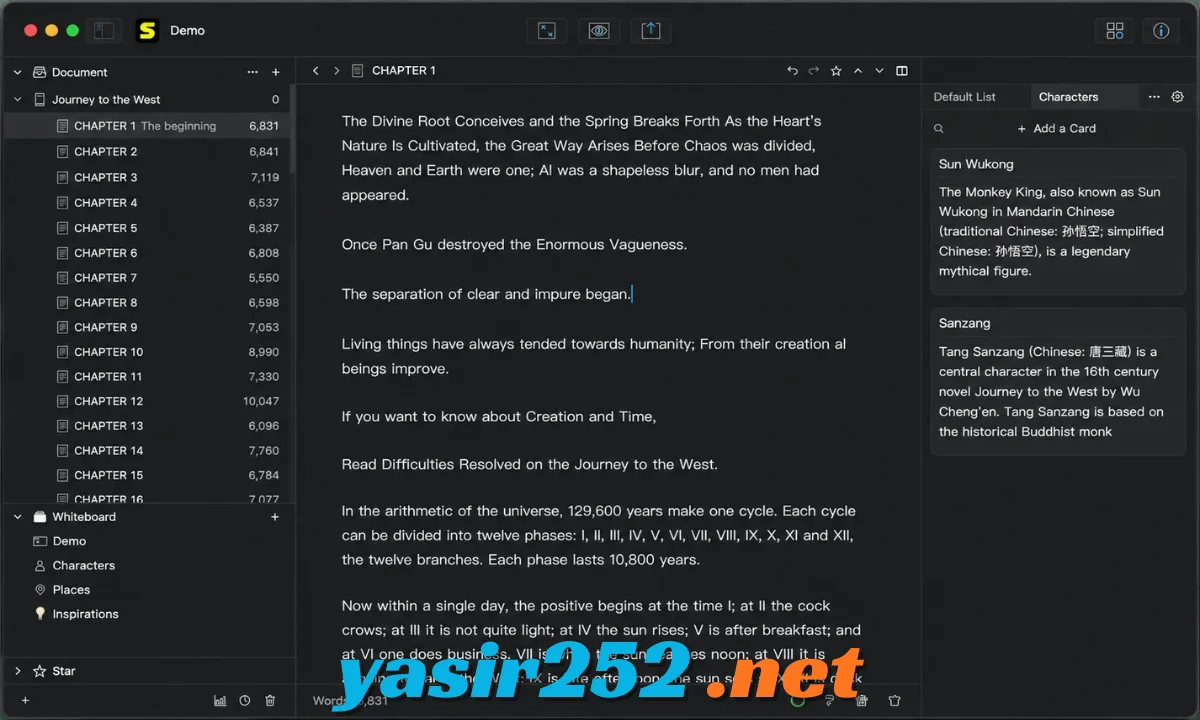1200x720 pixels.
Task: Open the grid layout icon at top right
Action: (x=1115, y=31)
